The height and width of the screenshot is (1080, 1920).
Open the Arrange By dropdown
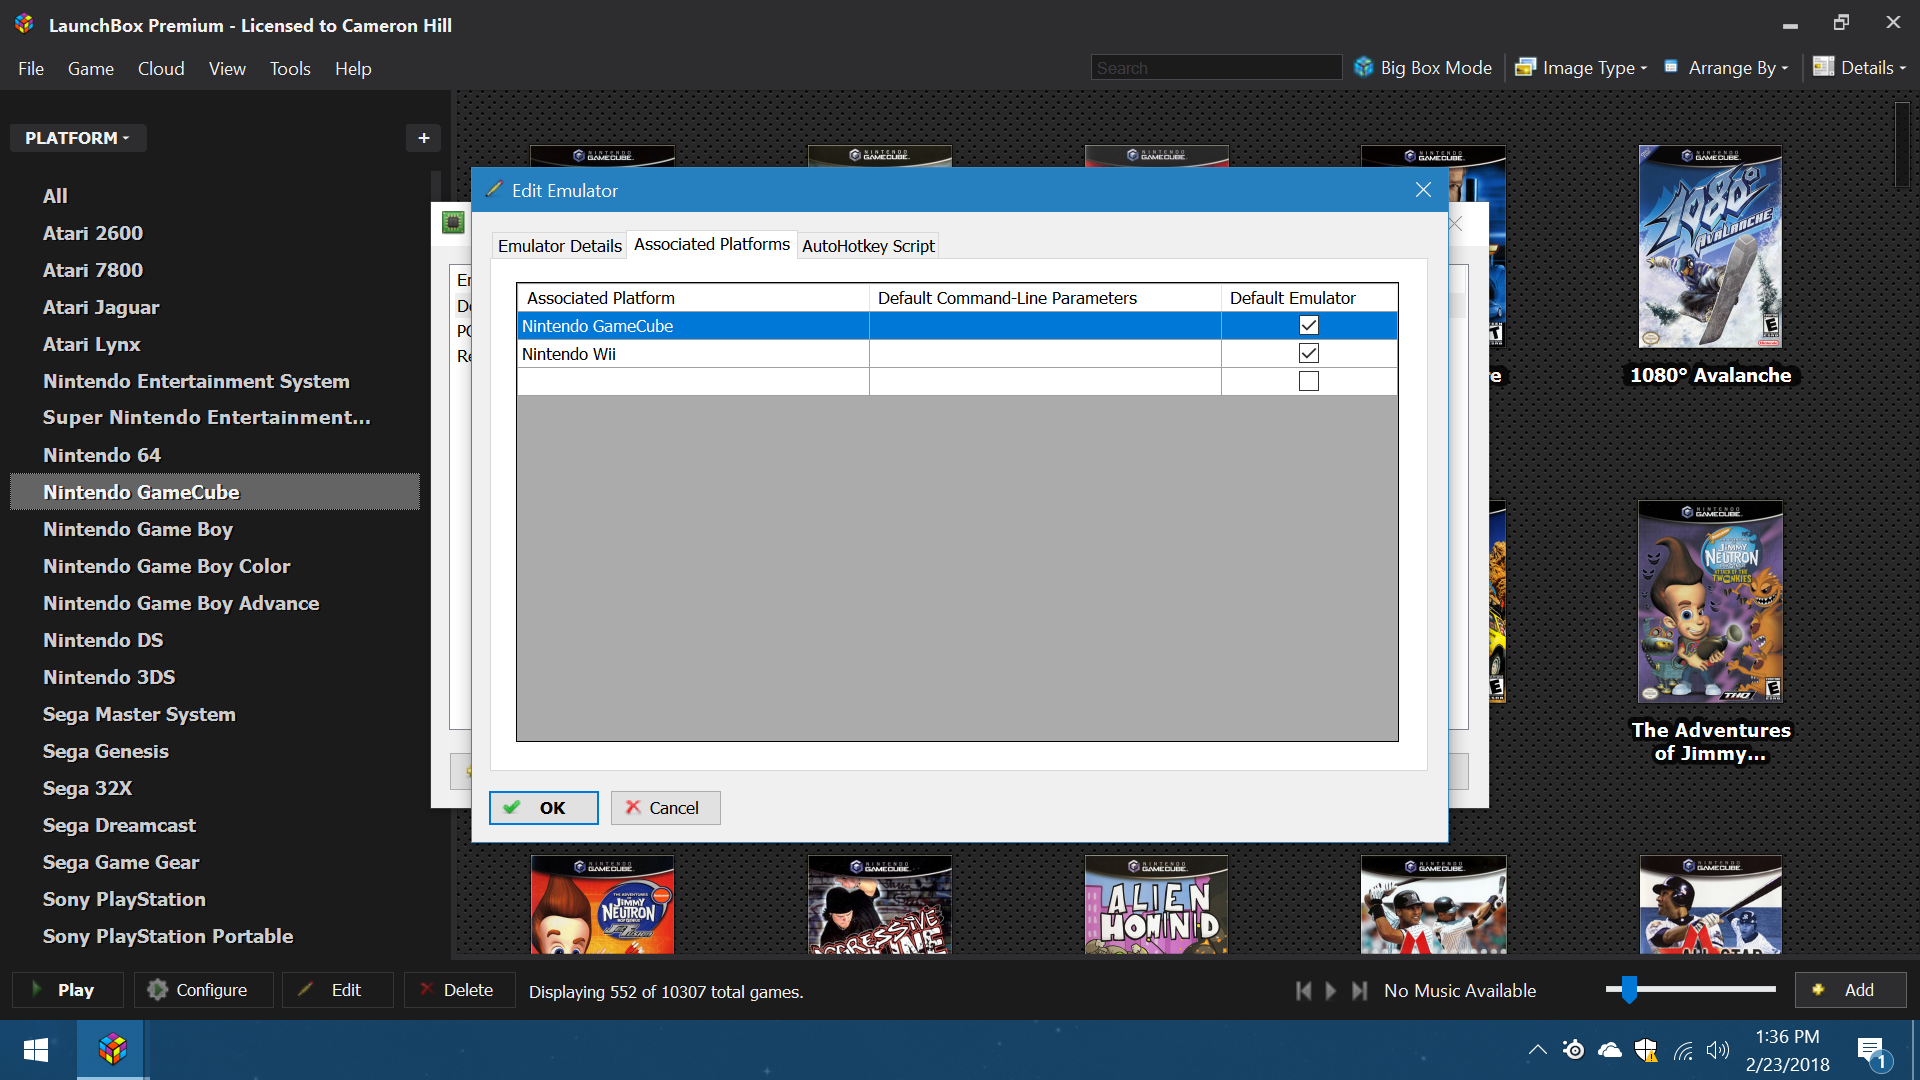pyautogui.click(x=1726, y=68)
